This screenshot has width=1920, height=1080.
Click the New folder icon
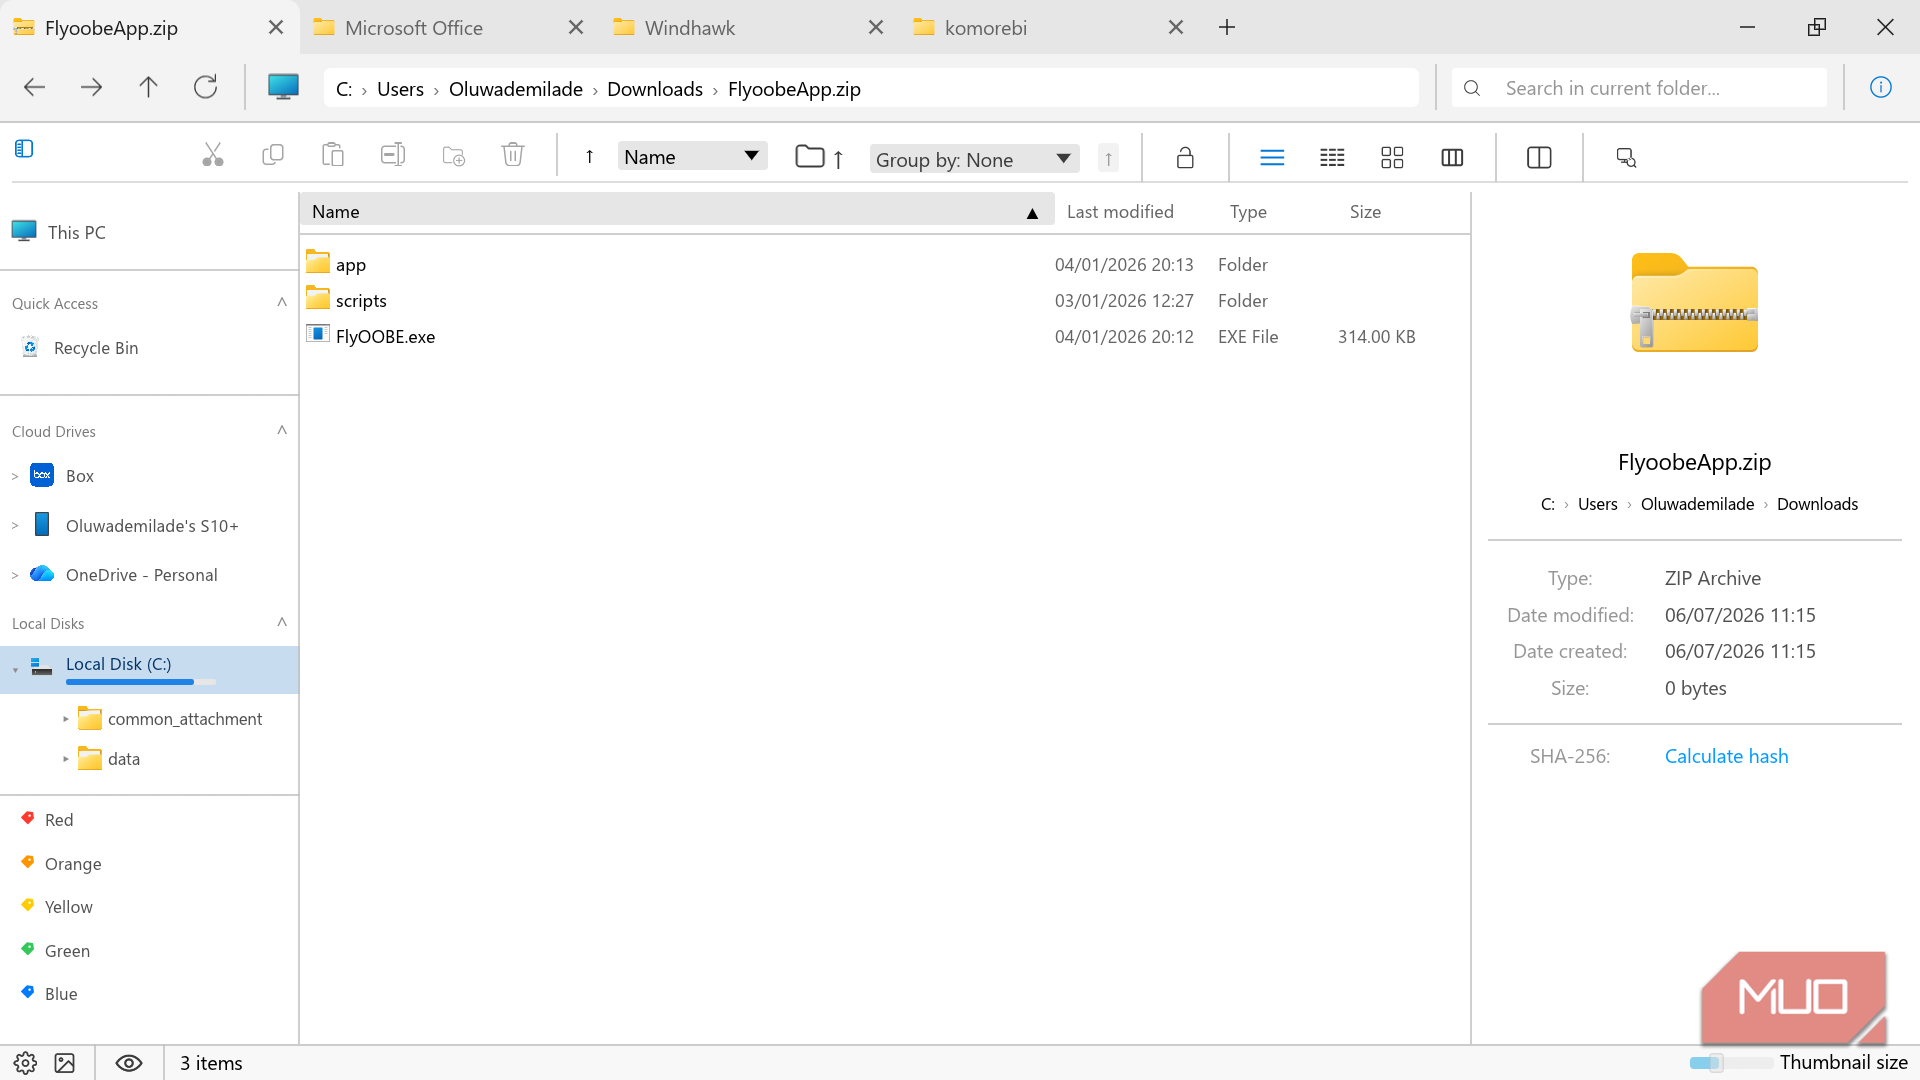tap(453, 155)
